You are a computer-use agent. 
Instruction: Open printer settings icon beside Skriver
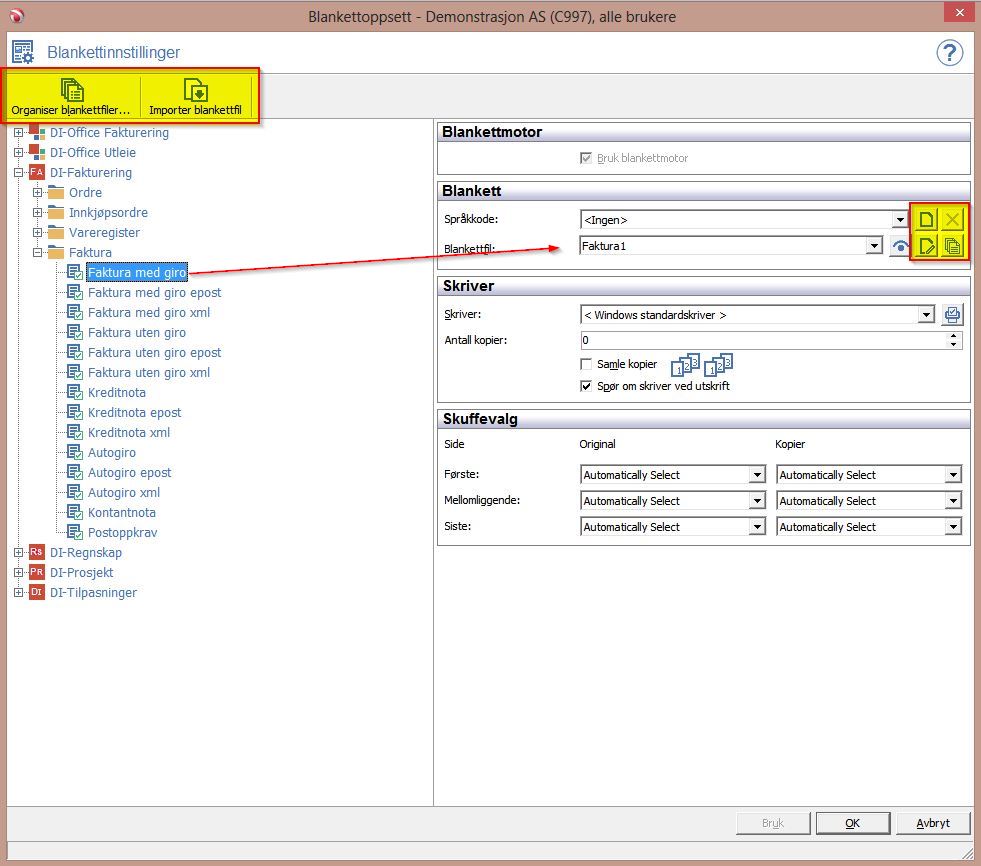[x=953, y=315]
